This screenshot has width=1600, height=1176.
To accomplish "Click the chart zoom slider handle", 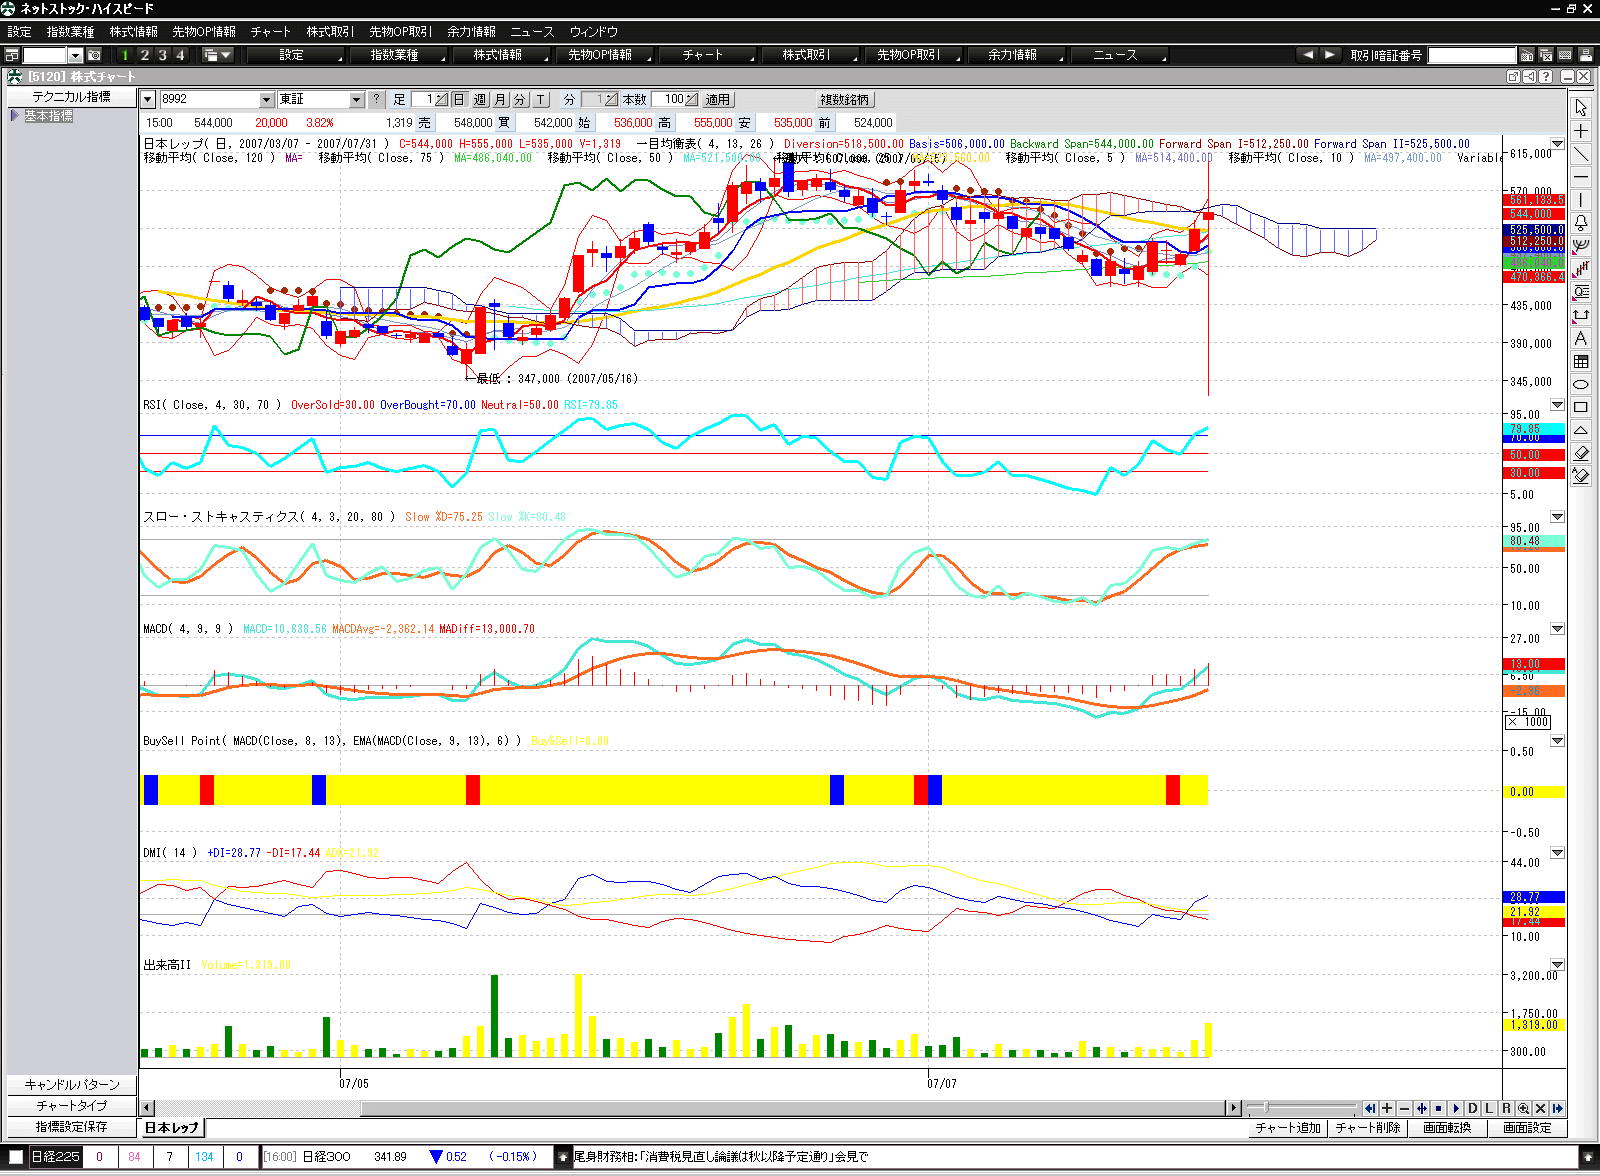I will [1266, 1108].
